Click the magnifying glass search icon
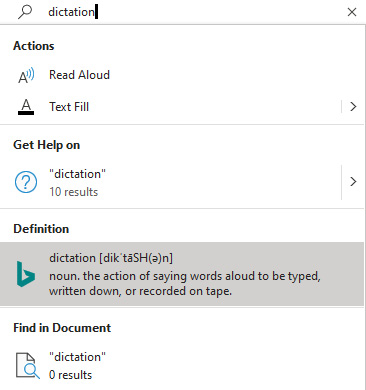366x390 pixels. point(25,12)
